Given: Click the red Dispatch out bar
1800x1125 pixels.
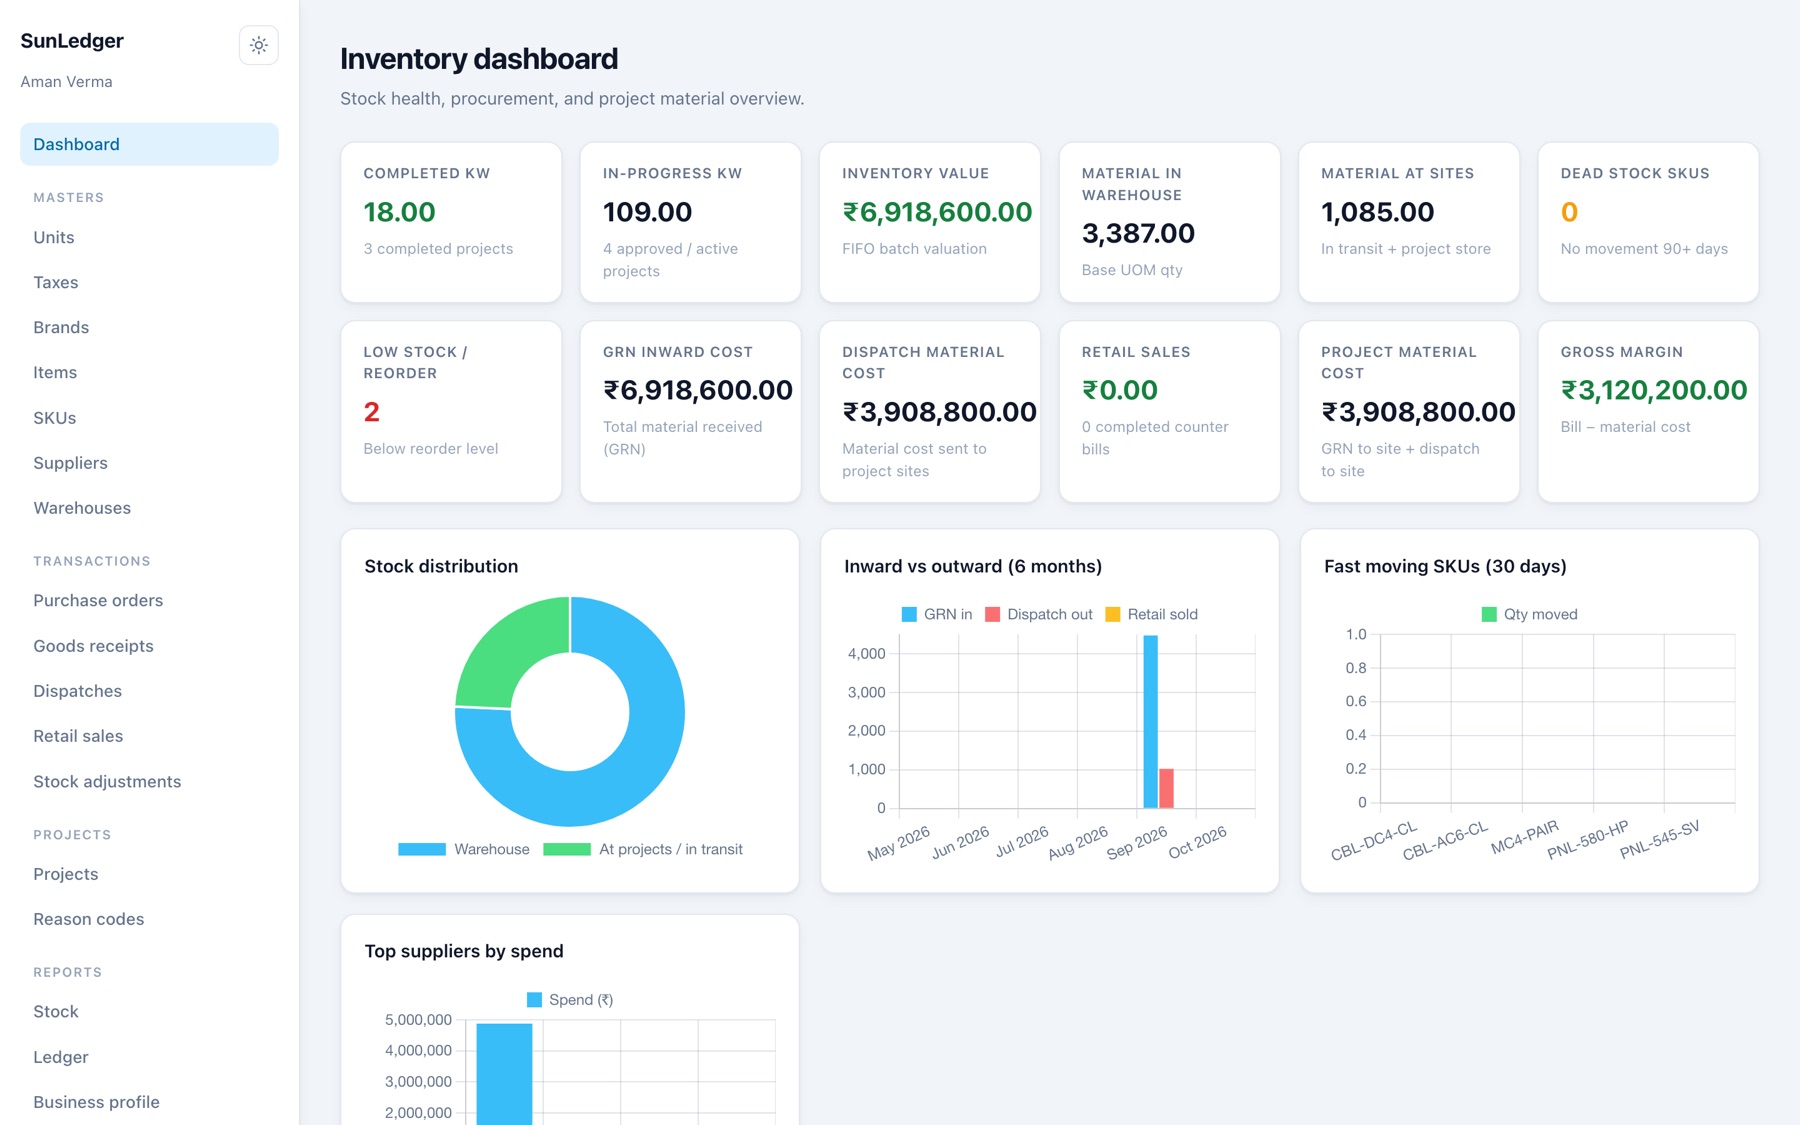Looking at the screenshot, I should pyautogui.click(x=1166, y=788).
